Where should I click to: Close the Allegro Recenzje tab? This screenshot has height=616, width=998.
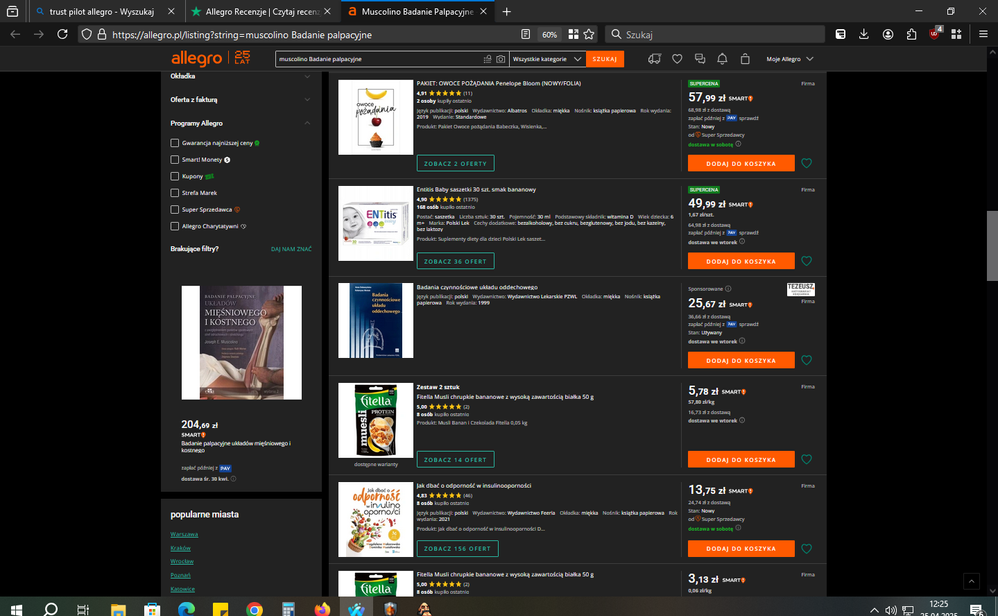327,11
